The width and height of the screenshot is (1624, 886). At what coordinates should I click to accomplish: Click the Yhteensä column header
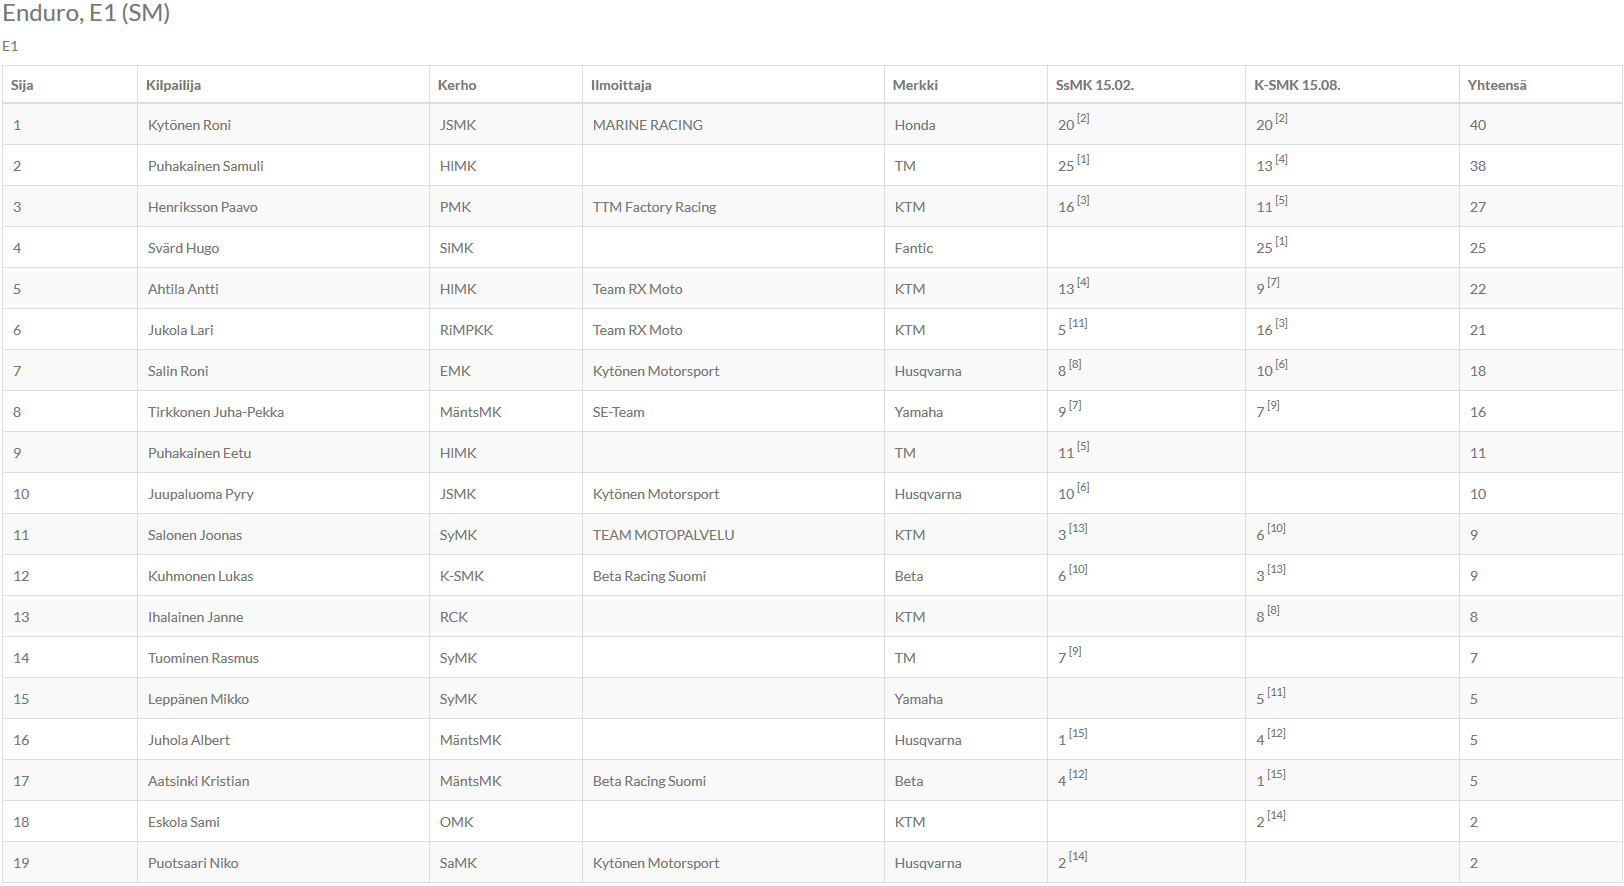(1497, 85)
